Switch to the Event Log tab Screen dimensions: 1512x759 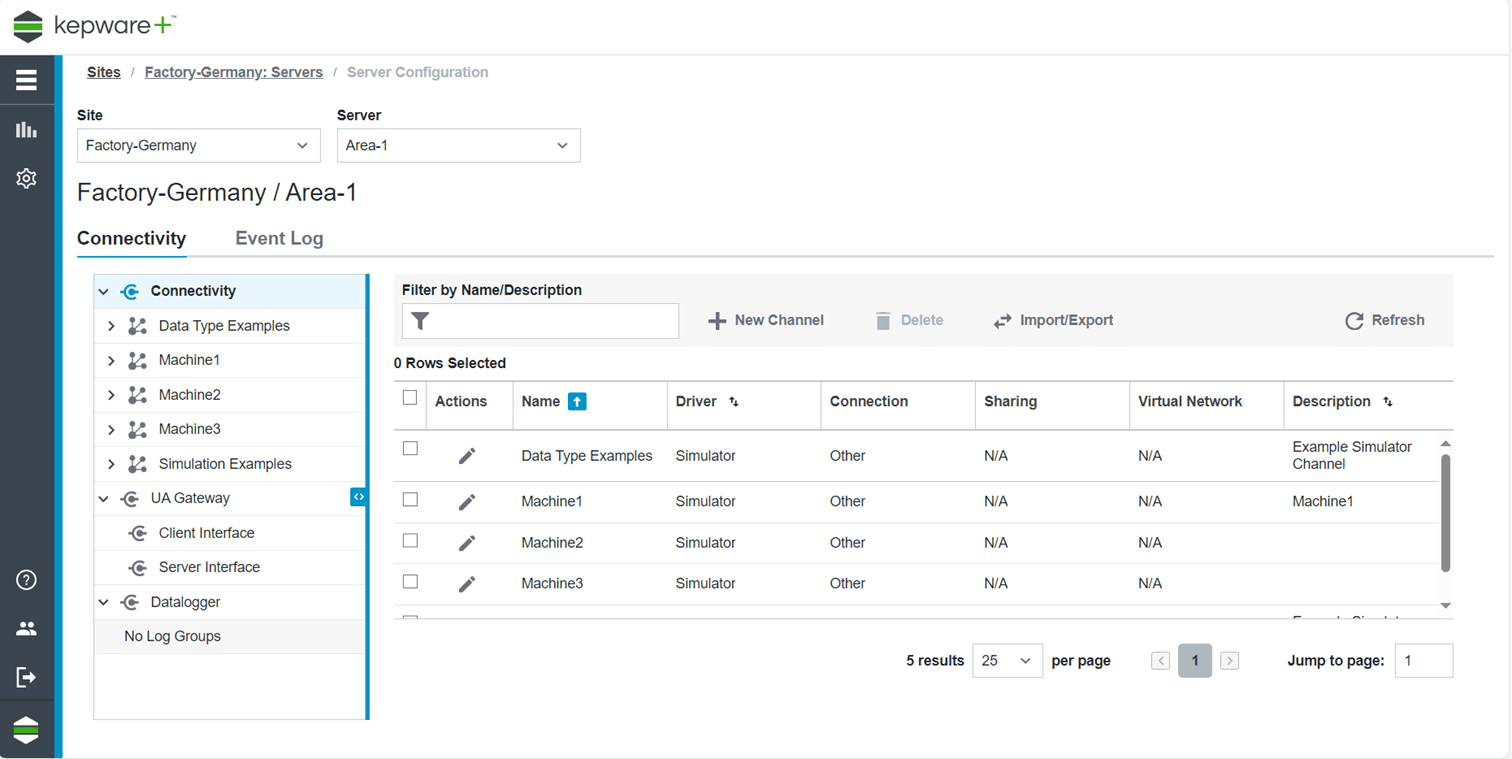coord(279,238)
